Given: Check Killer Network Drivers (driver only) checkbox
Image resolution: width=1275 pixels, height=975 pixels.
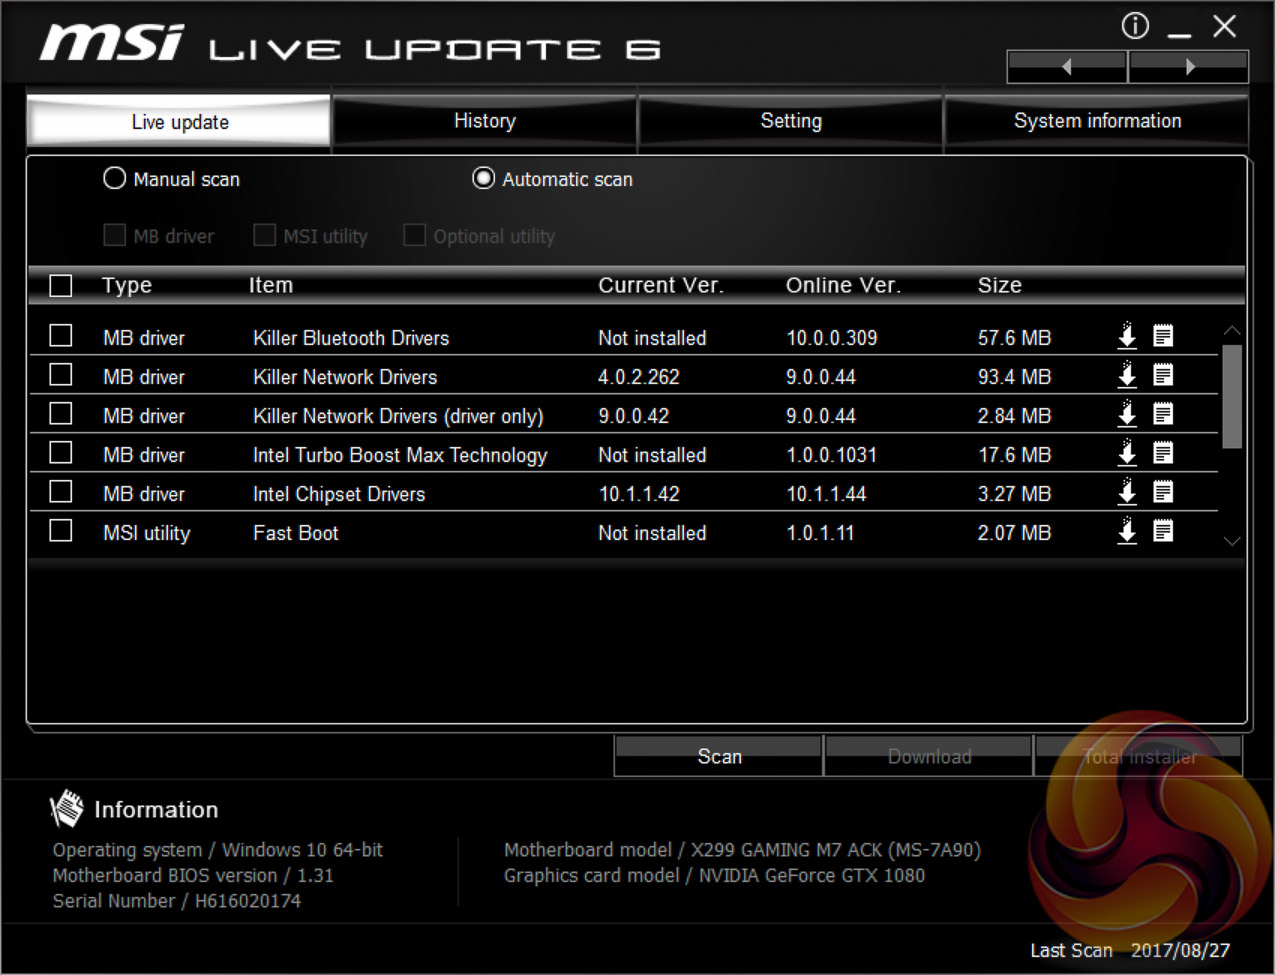Looking at the screenshot, I should (61, 413).
